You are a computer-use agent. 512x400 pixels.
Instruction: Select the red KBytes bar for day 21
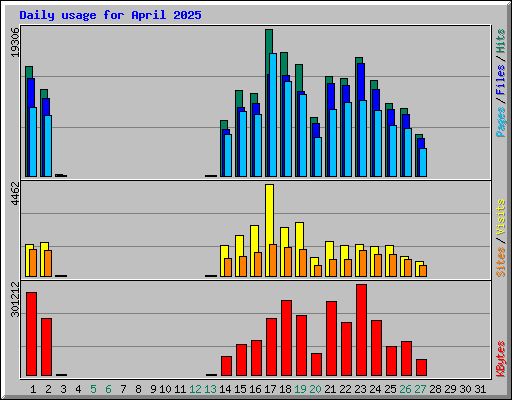331,338
